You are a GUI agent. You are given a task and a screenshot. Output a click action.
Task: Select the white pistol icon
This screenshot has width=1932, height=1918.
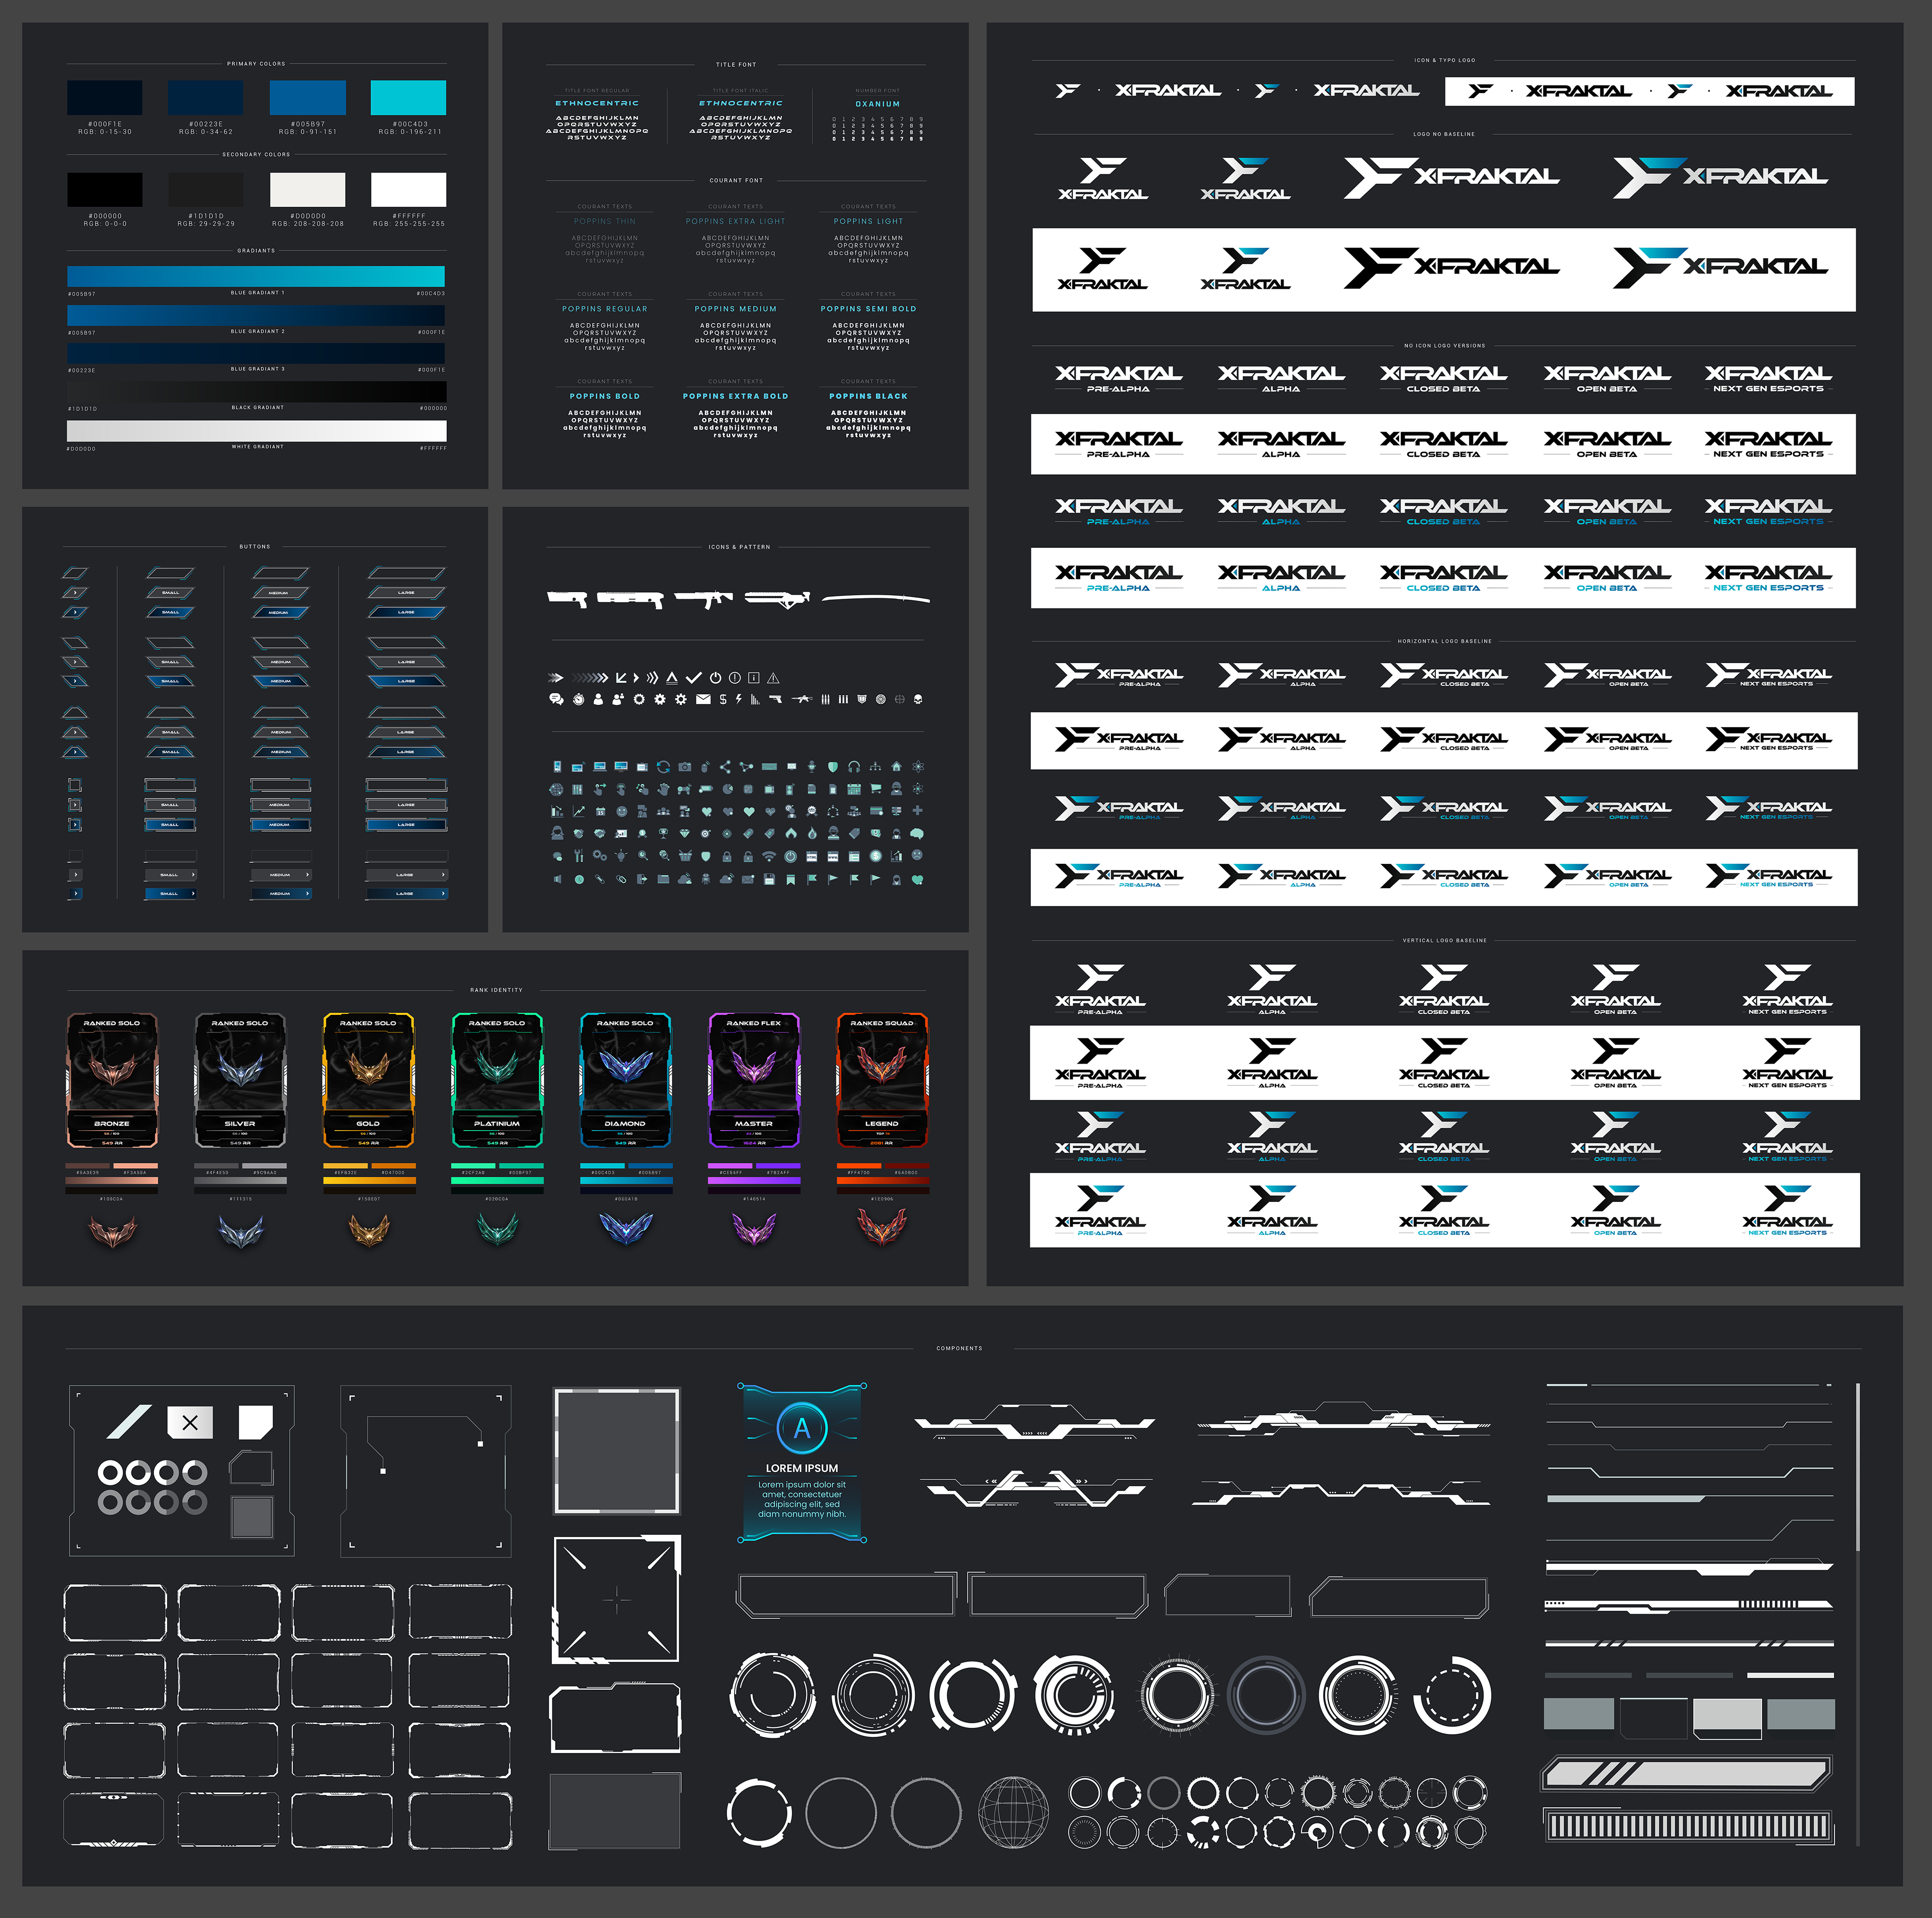tap(776, 699)
